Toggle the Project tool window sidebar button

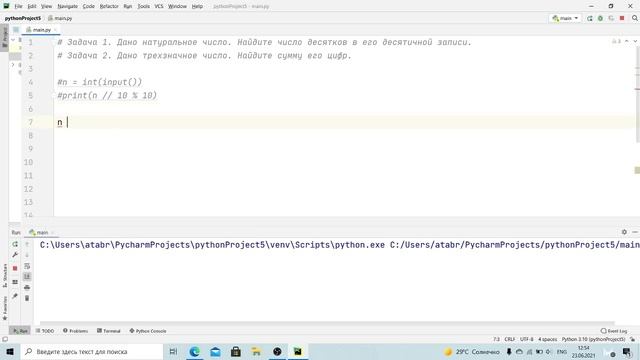click(x=4, y=37)
